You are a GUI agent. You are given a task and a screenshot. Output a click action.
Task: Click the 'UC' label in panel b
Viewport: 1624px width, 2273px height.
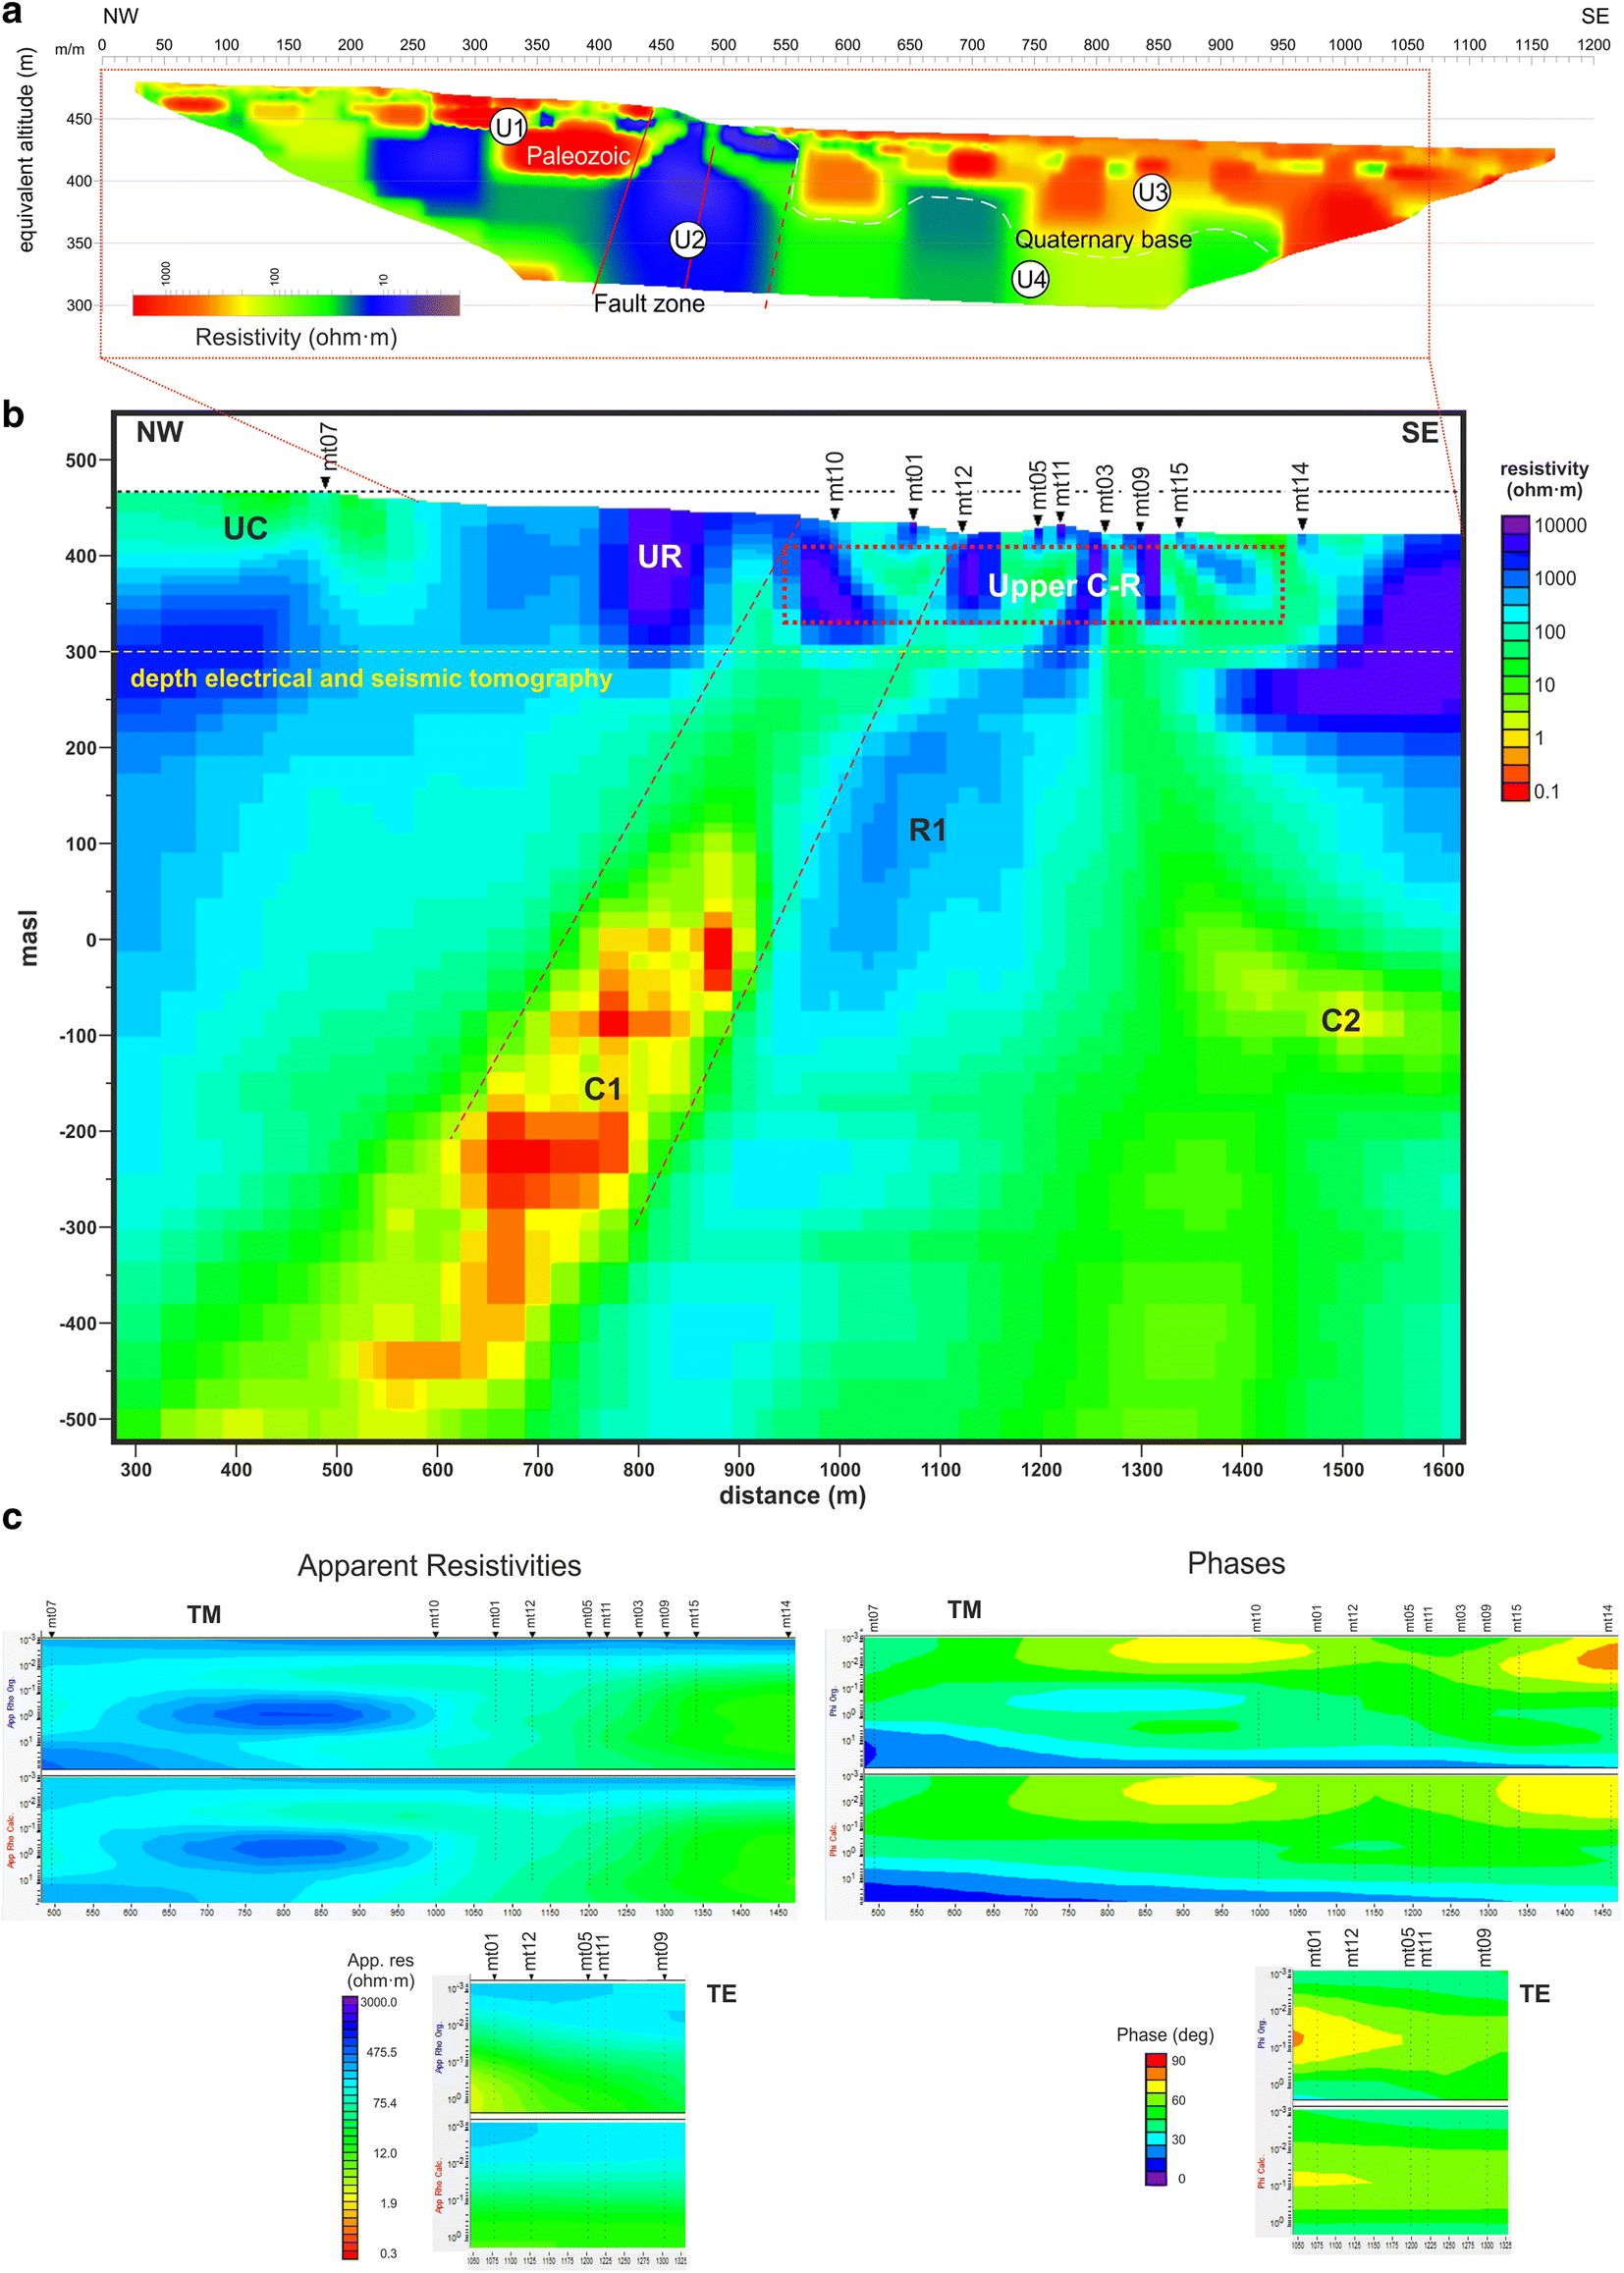click(x=245, y=528)
